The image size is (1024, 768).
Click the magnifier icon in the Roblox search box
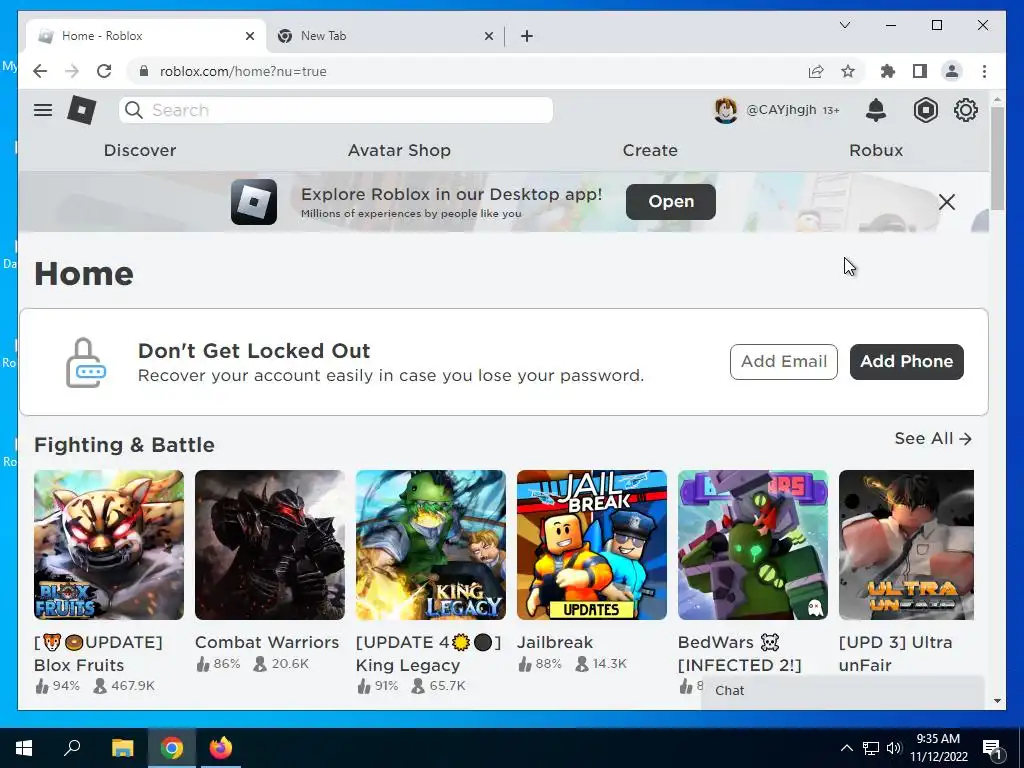(134, 110)
